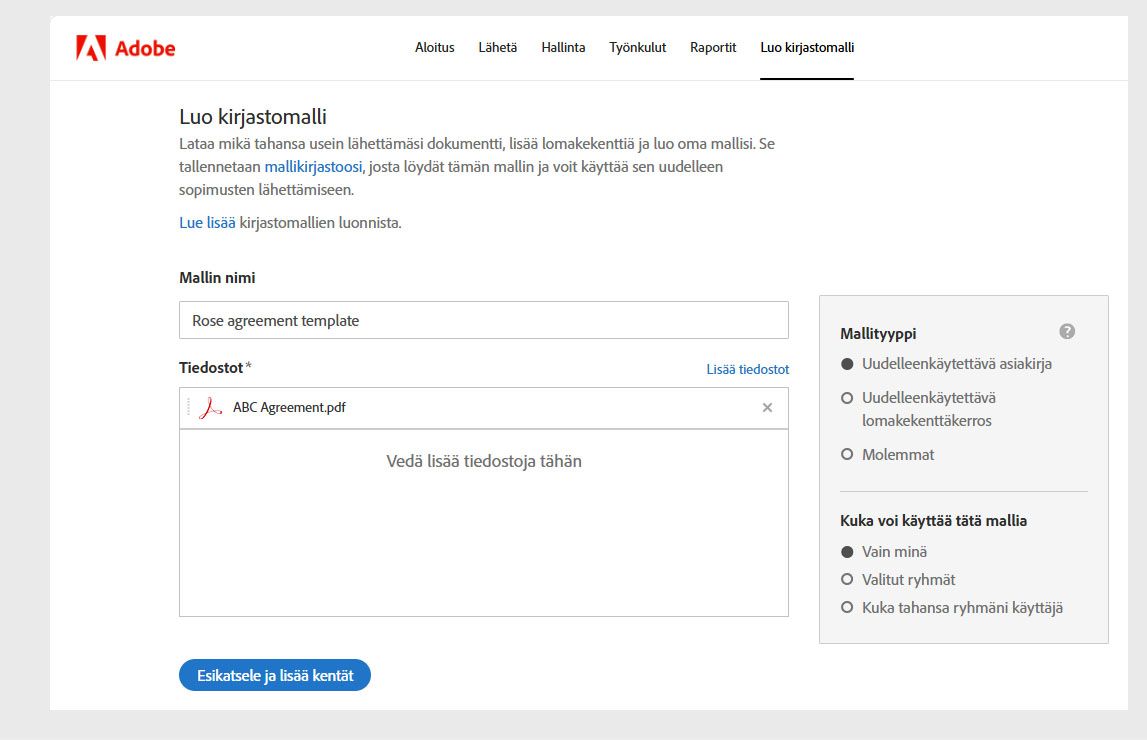Open the Aloitus tab
This screenshot has width=1147, height=740.
[x=435, y=48]
